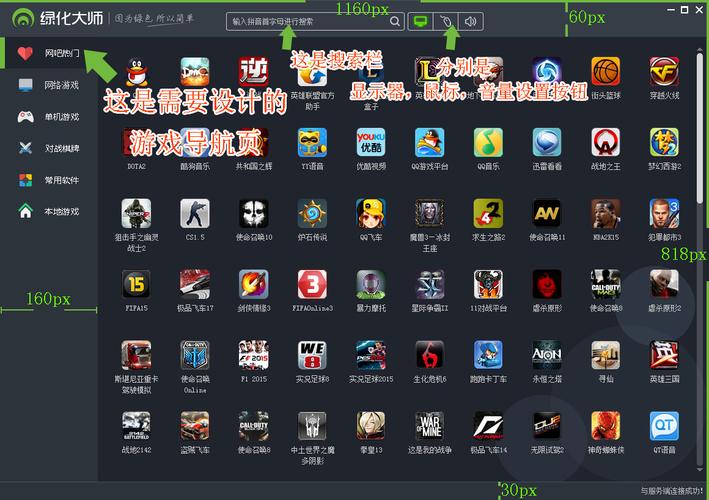Launch 狙击手之幽灵战士2 game icon
Image resolution: width=709 pixels, height=500 pixels.
(x=136, y=213)
